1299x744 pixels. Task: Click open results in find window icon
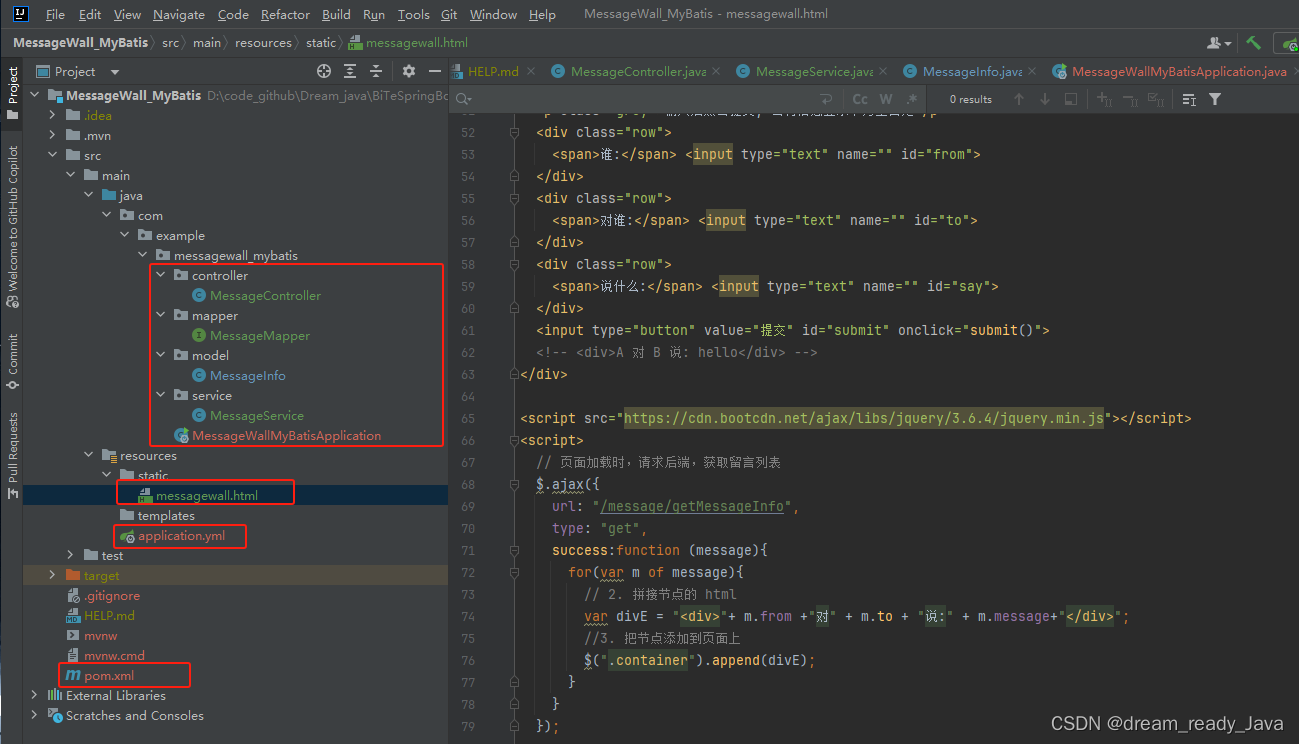click(1071, 99)
